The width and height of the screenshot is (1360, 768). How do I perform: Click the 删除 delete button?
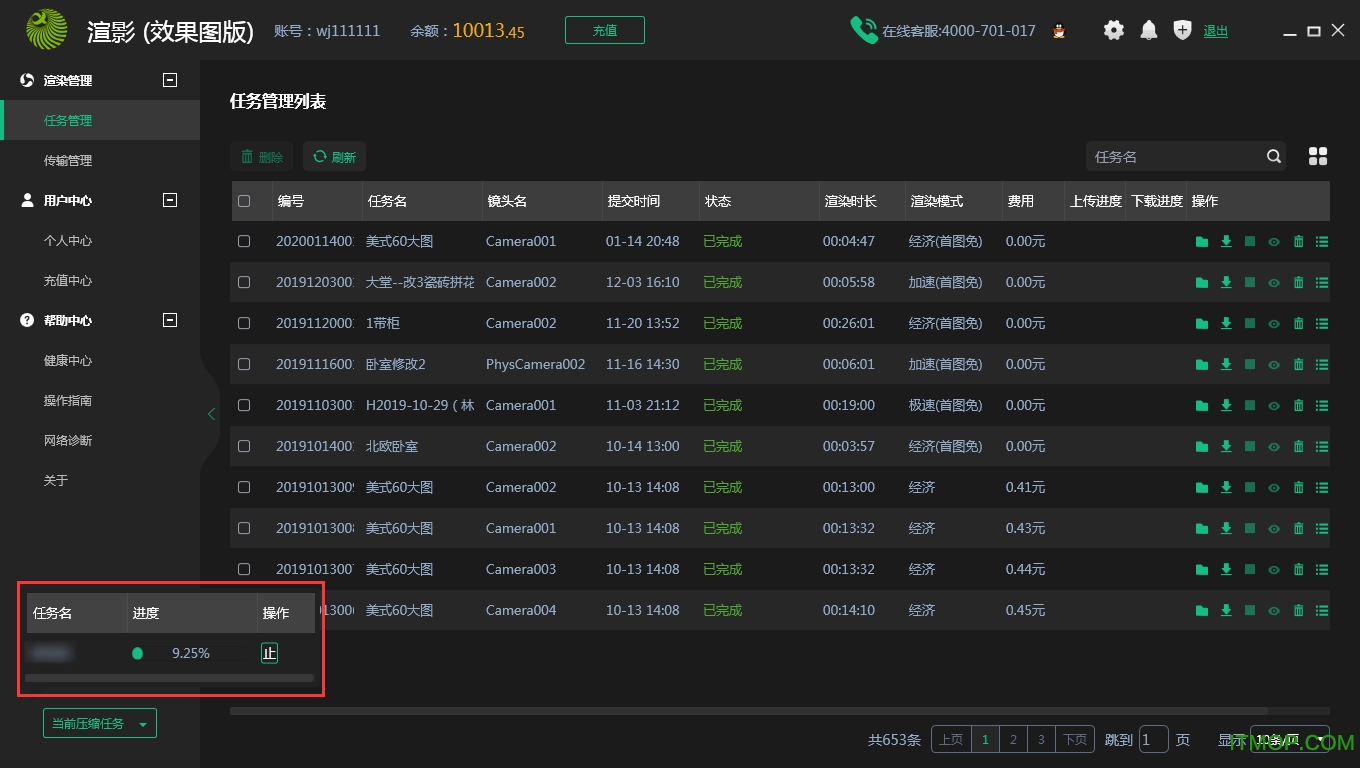click(261, 157)
